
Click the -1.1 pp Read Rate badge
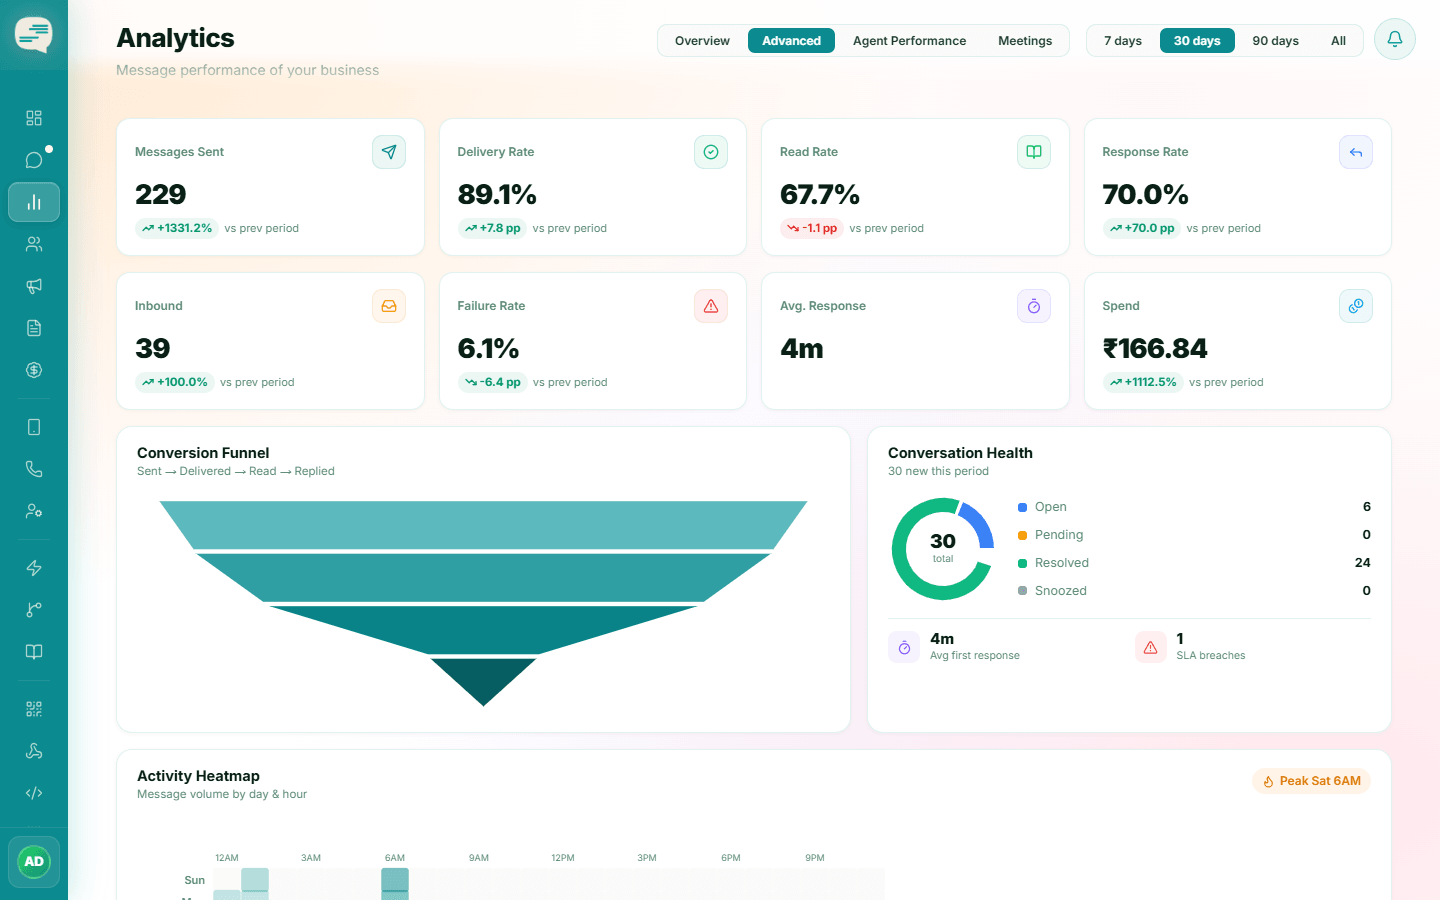pos(812,228)
